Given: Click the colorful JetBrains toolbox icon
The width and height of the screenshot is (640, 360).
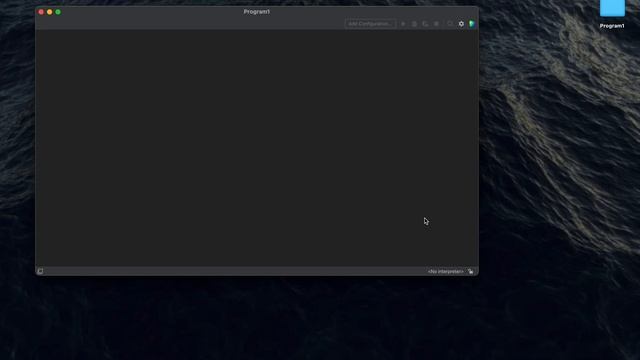Looking at the screenshot, I should click(x=472, y=24).
